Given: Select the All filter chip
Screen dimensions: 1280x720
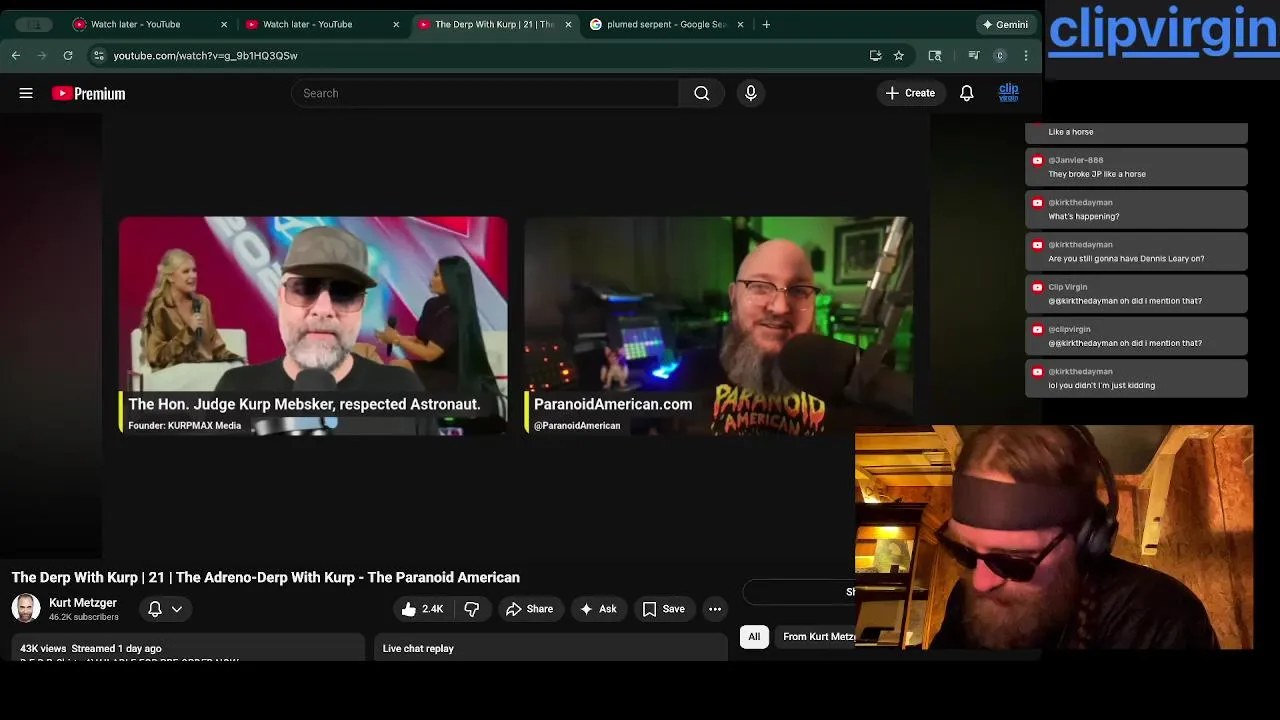Looking at the screenshot, I should coord(754,636).
